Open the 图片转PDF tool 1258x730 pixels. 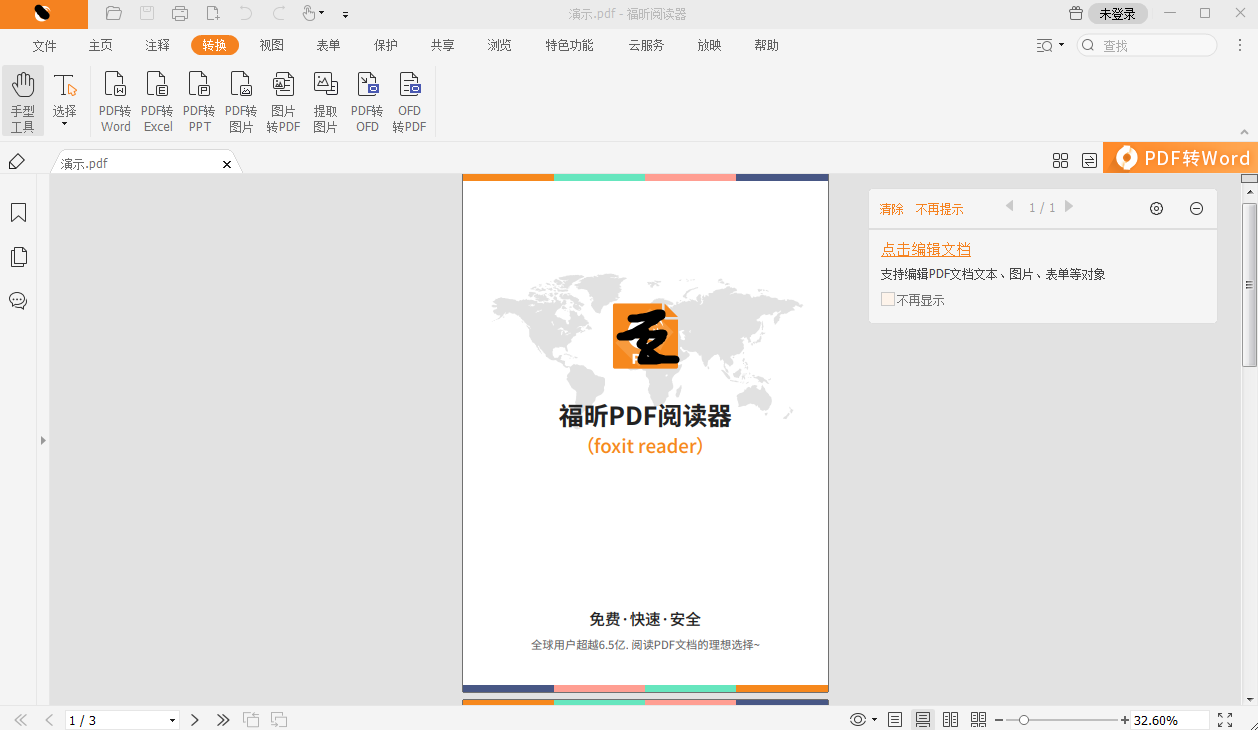283,102
